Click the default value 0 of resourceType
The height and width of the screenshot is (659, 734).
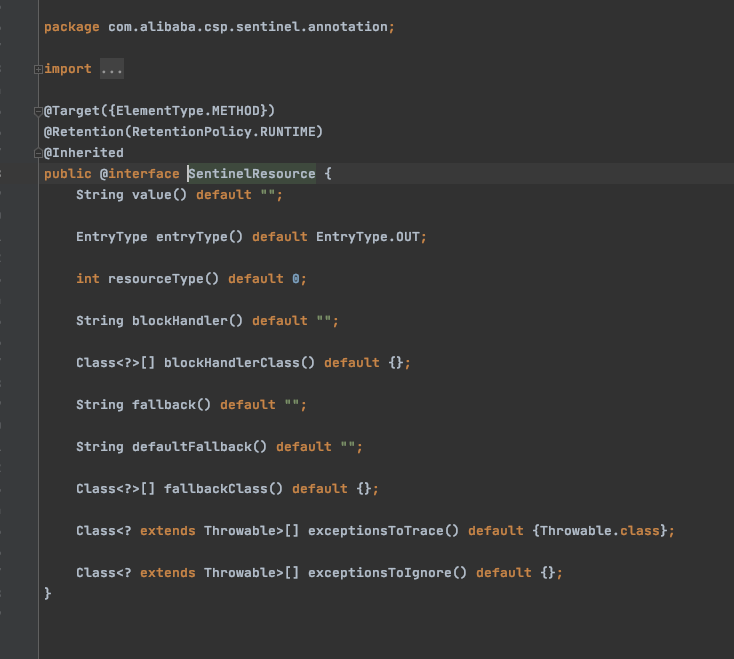295,279
